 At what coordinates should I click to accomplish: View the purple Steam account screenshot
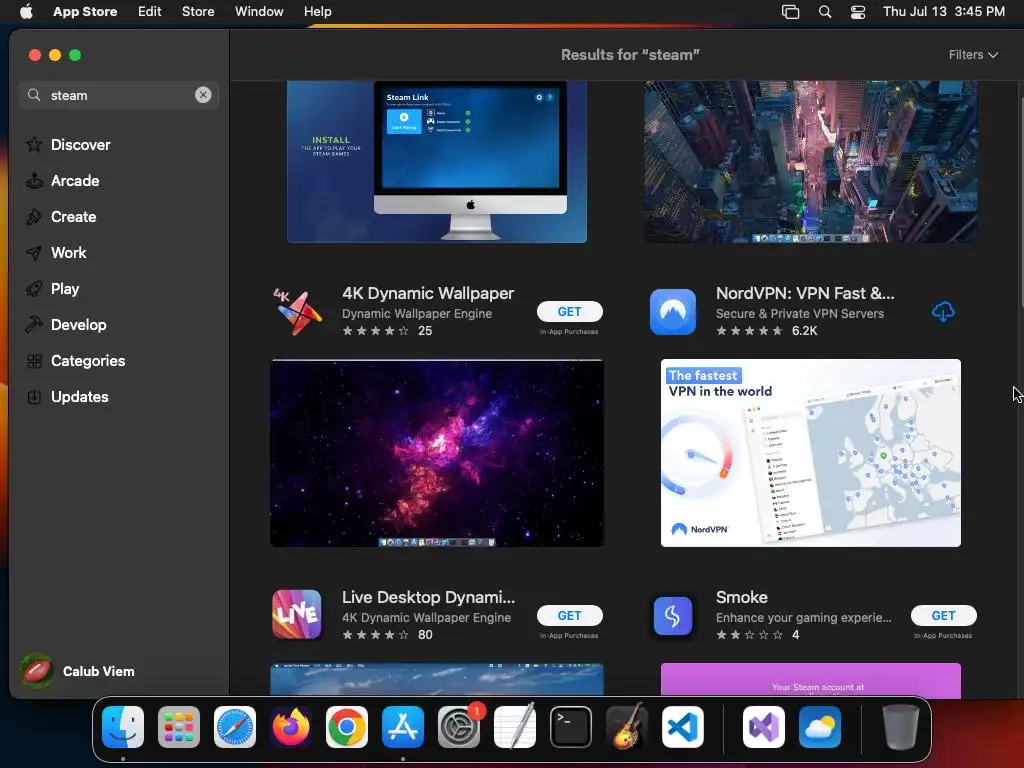[810, 680]
